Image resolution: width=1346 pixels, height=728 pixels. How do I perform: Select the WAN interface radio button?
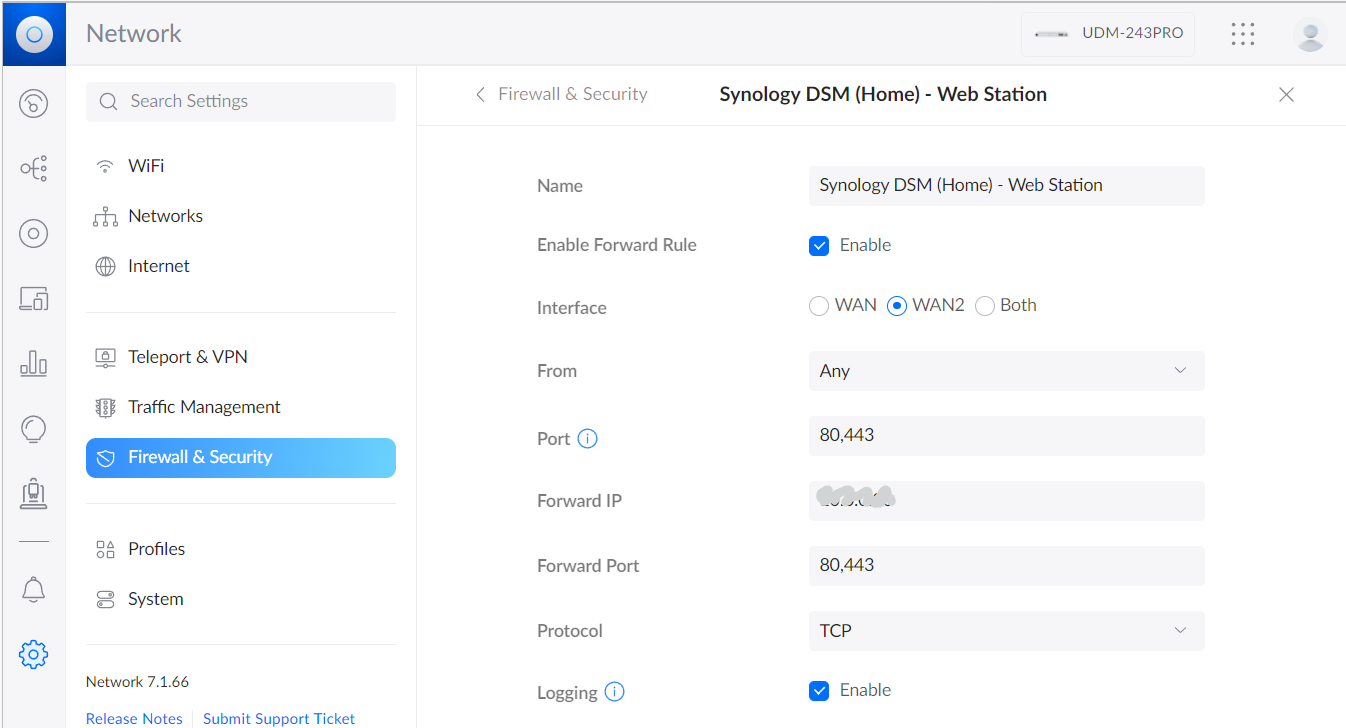819,306
